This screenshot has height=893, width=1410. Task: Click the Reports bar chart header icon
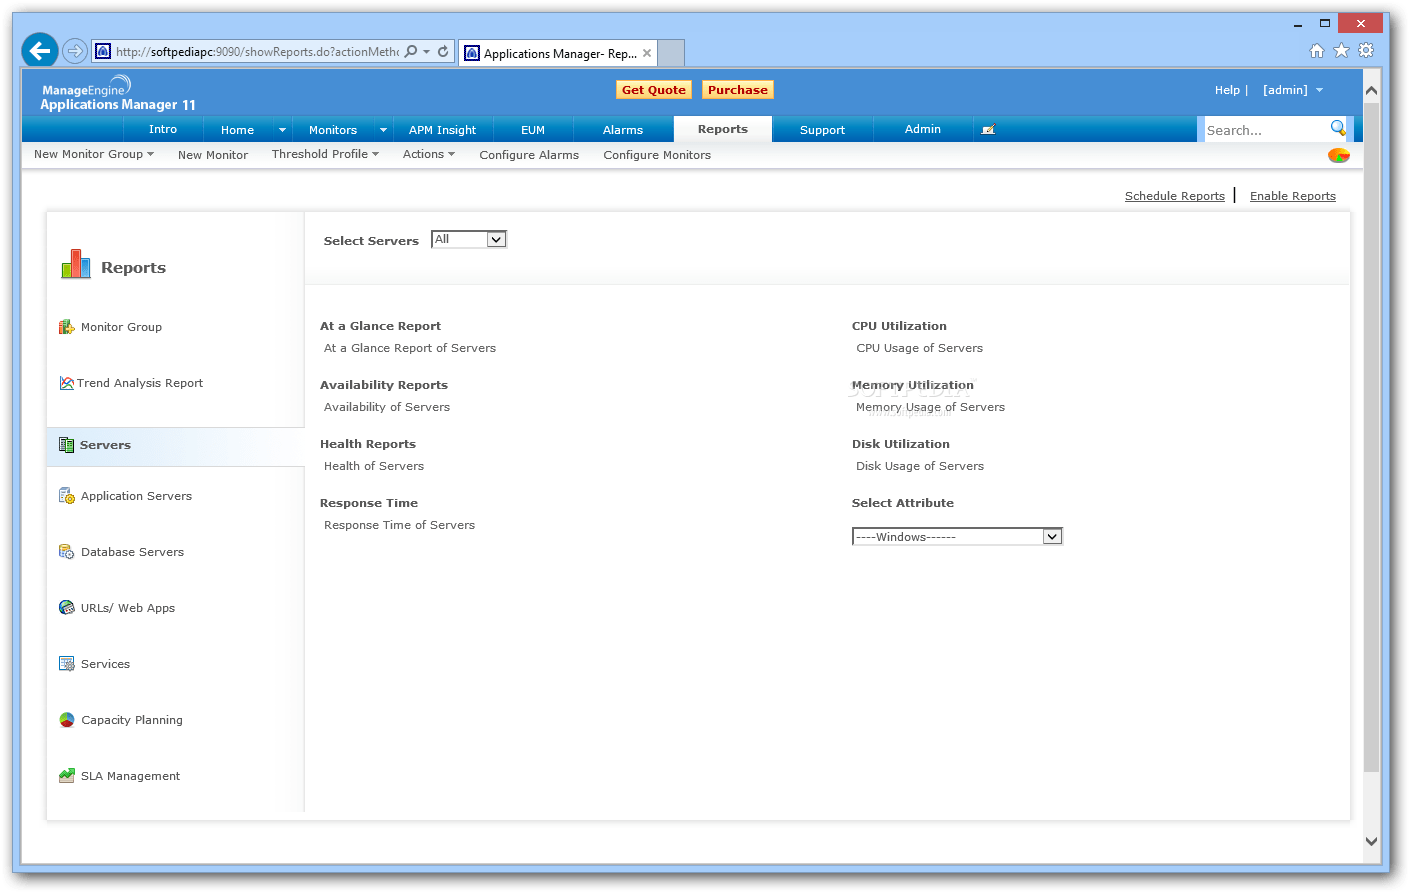(75, 264)
